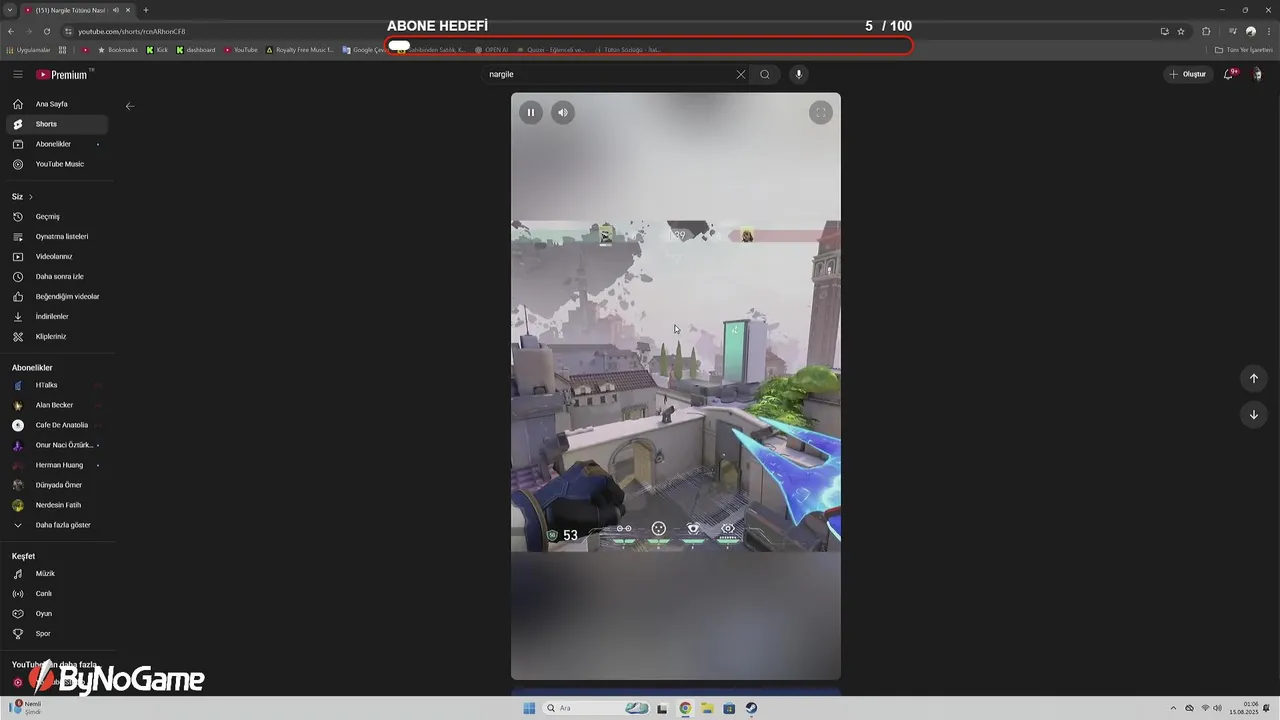Pause the Shorts video

tap(531, 113)
